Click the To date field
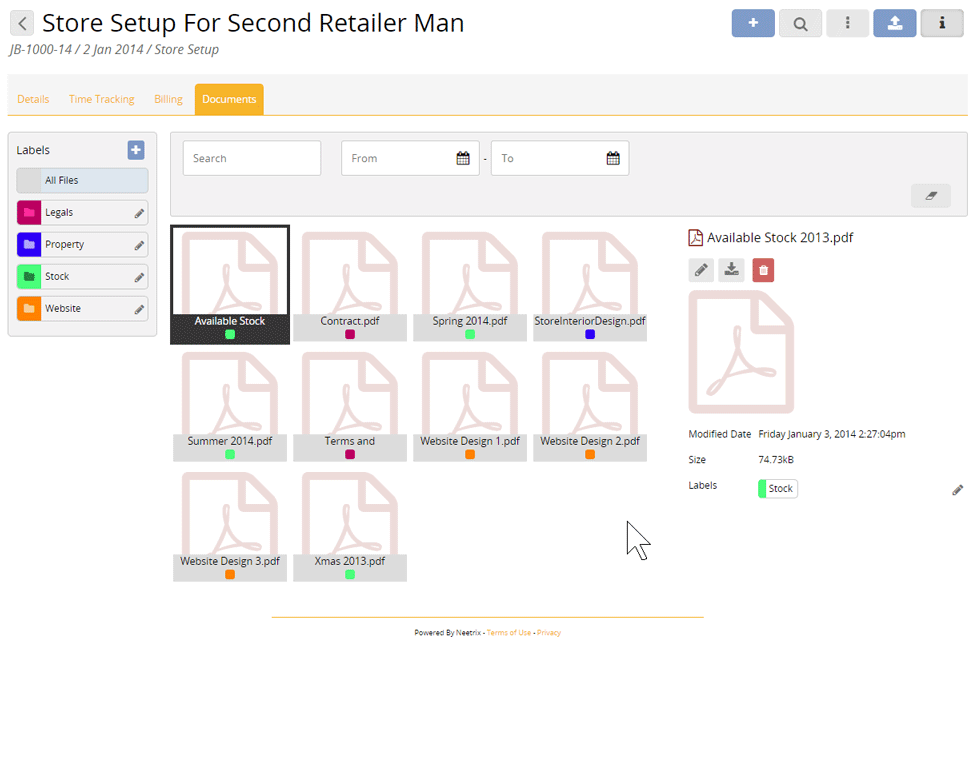 560,158
